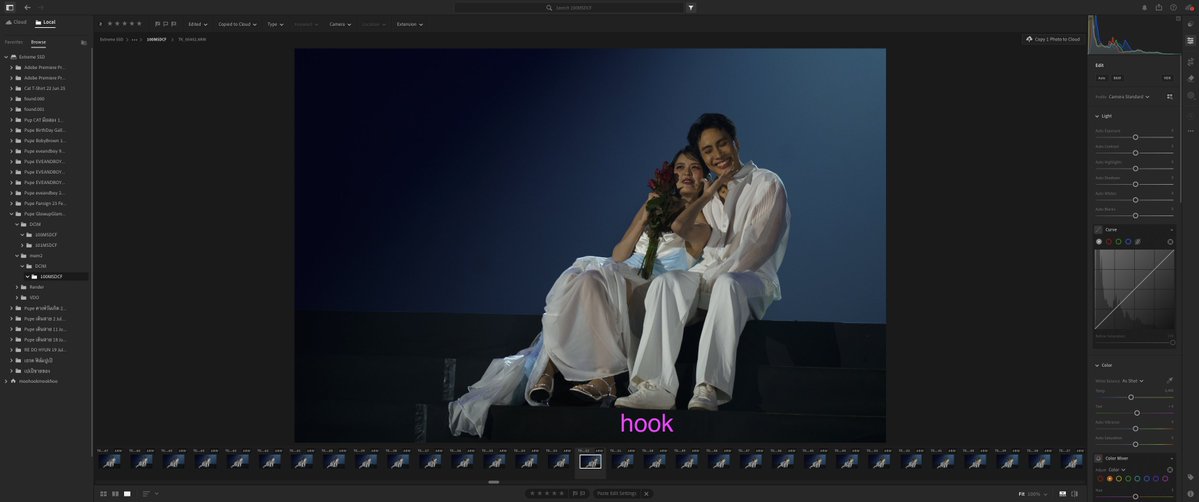
Task: Switch to the Local tab
Action: [x=45, y=22]
